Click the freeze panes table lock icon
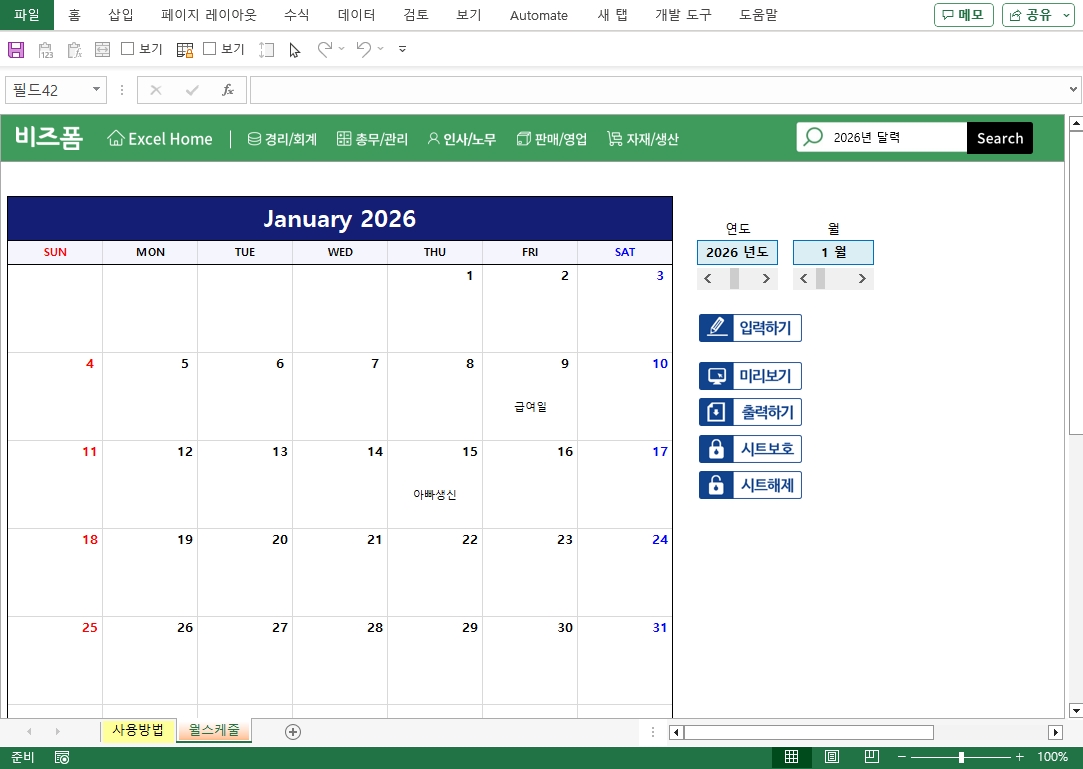 [x=185, y=50]
